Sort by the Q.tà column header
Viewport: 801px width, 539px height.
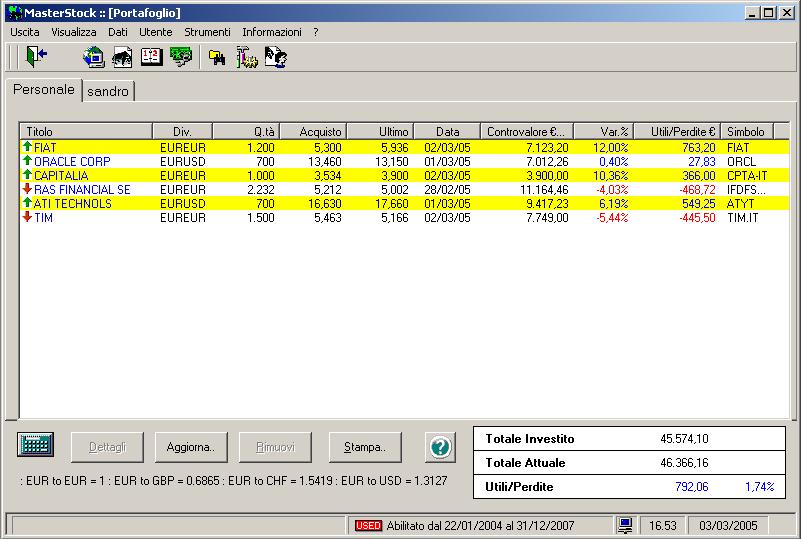(x=246, y=131)
